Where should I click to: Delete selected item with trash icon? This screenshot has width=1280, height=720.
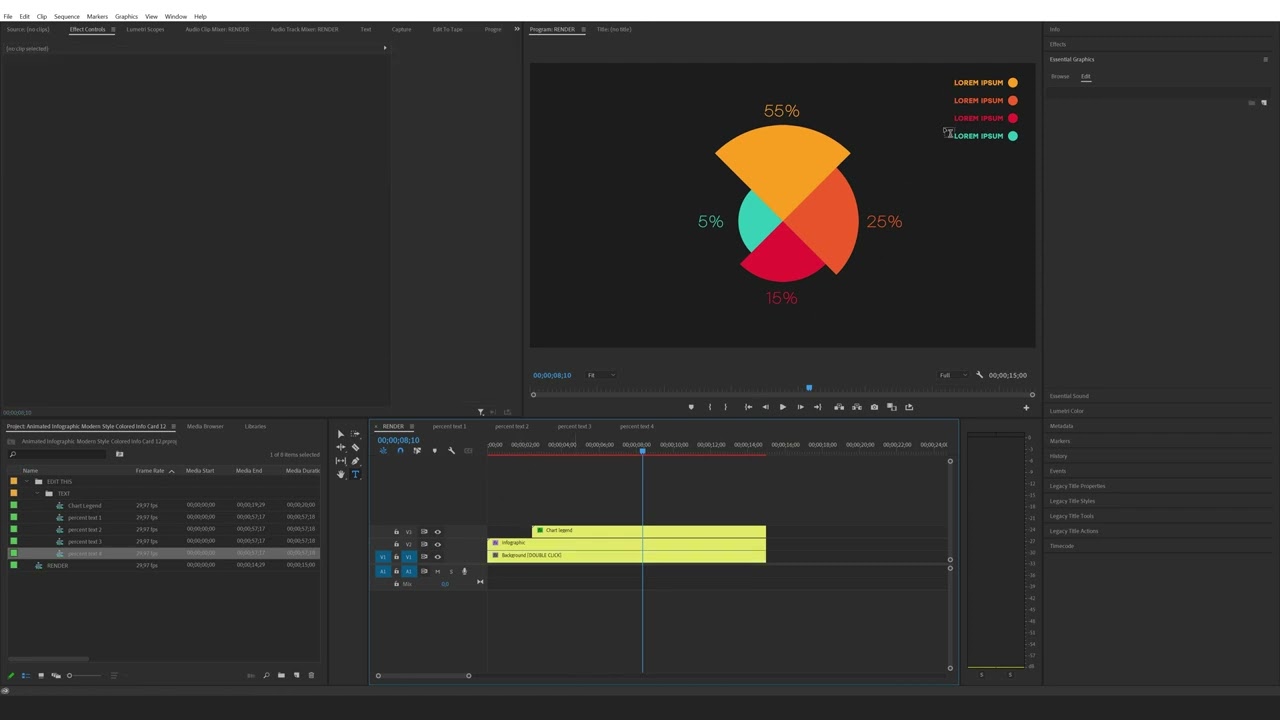[x=311, y=676]
